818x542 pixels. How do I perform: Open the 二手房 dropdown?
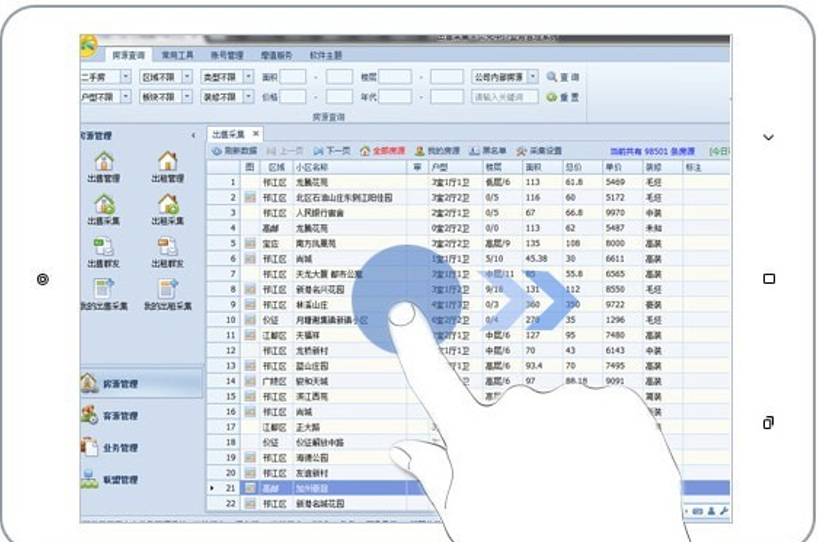[x=126, y=77]
